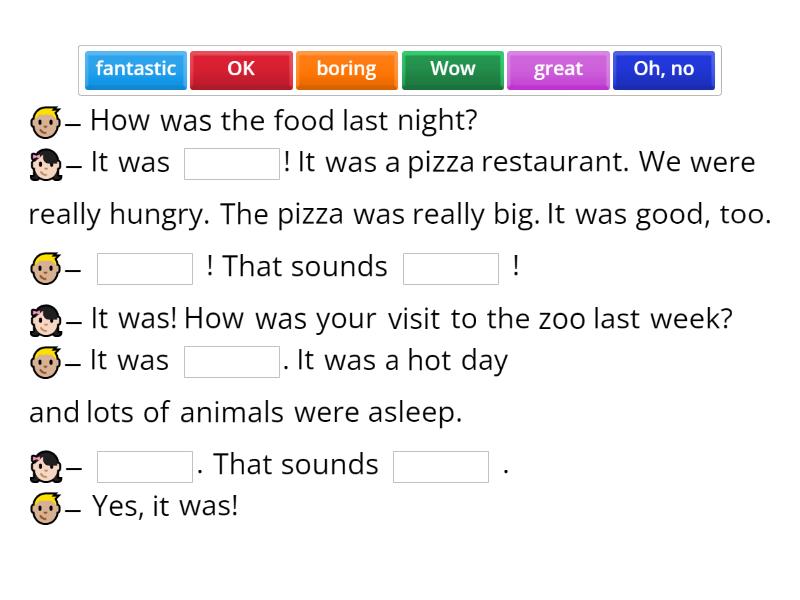The width and height of the screenshot is (800, 600).
Task: Click the blank before 'It was a hot day'
Action: point(232,362)
